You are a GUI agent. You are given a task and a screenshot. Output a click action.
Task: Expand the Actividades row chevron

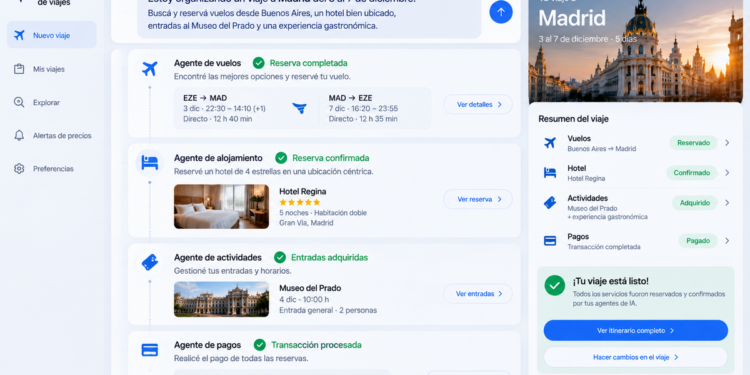pyautogui.click(x=727, y=203)
